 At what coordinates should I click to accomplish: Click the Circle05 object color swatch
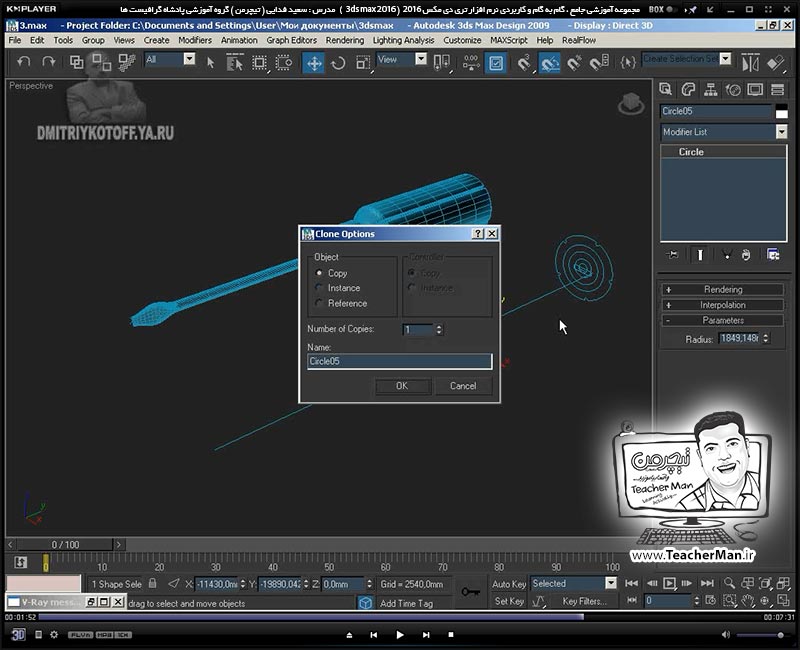click(x=782, y=112)
